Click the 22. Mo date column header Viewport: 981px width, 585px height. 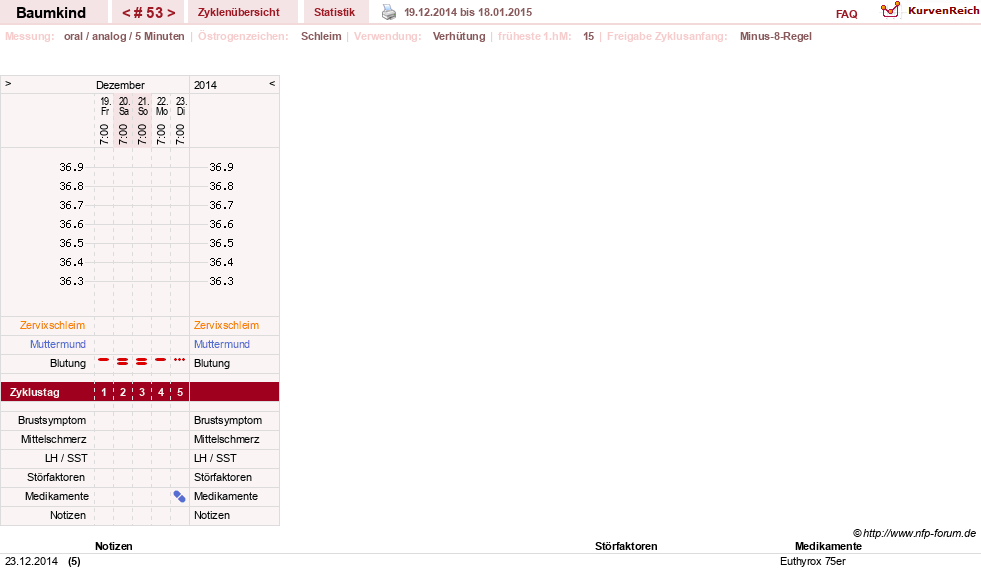(x=162, y=106)
